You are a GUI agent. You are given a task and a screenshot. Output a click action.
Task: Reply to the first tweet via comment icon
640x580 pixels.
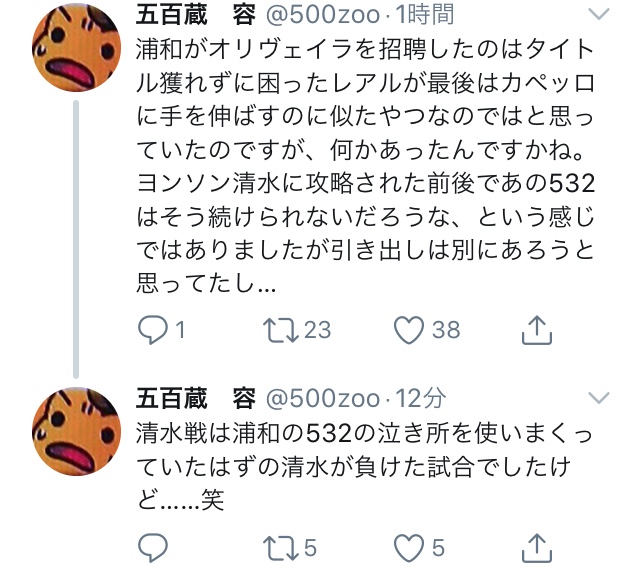click(x=153, y=330)
